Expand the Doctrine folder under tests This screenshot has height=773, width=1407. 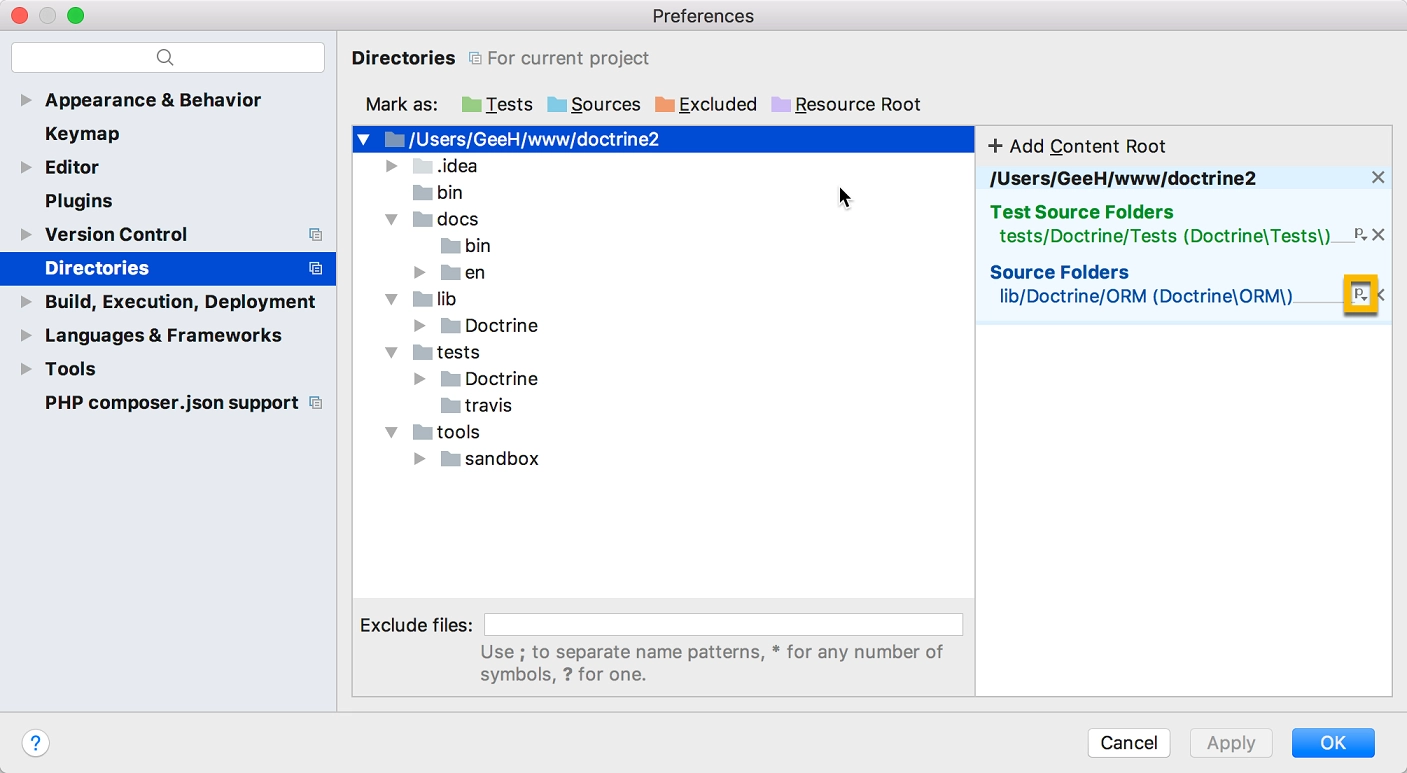point(420,379)
